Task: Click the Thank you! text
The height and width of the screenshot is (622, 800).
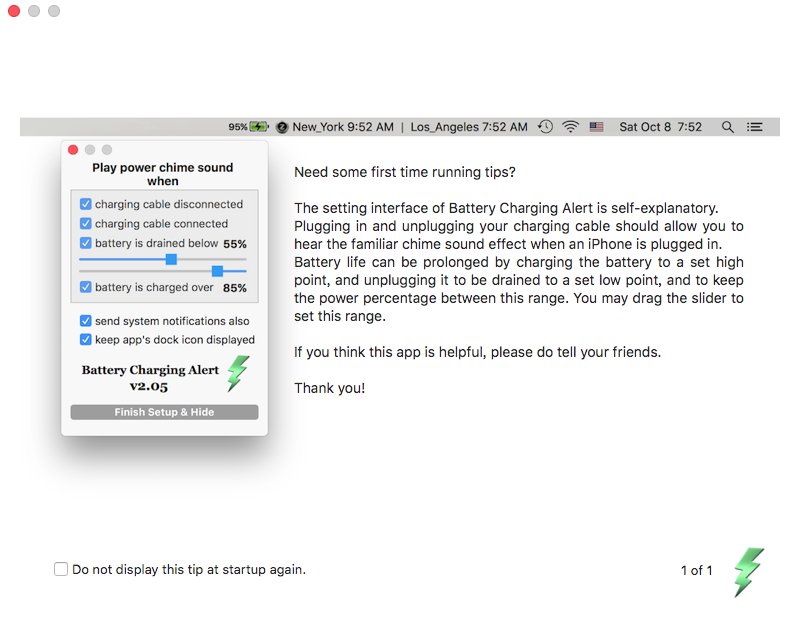Action: (330, 388)
